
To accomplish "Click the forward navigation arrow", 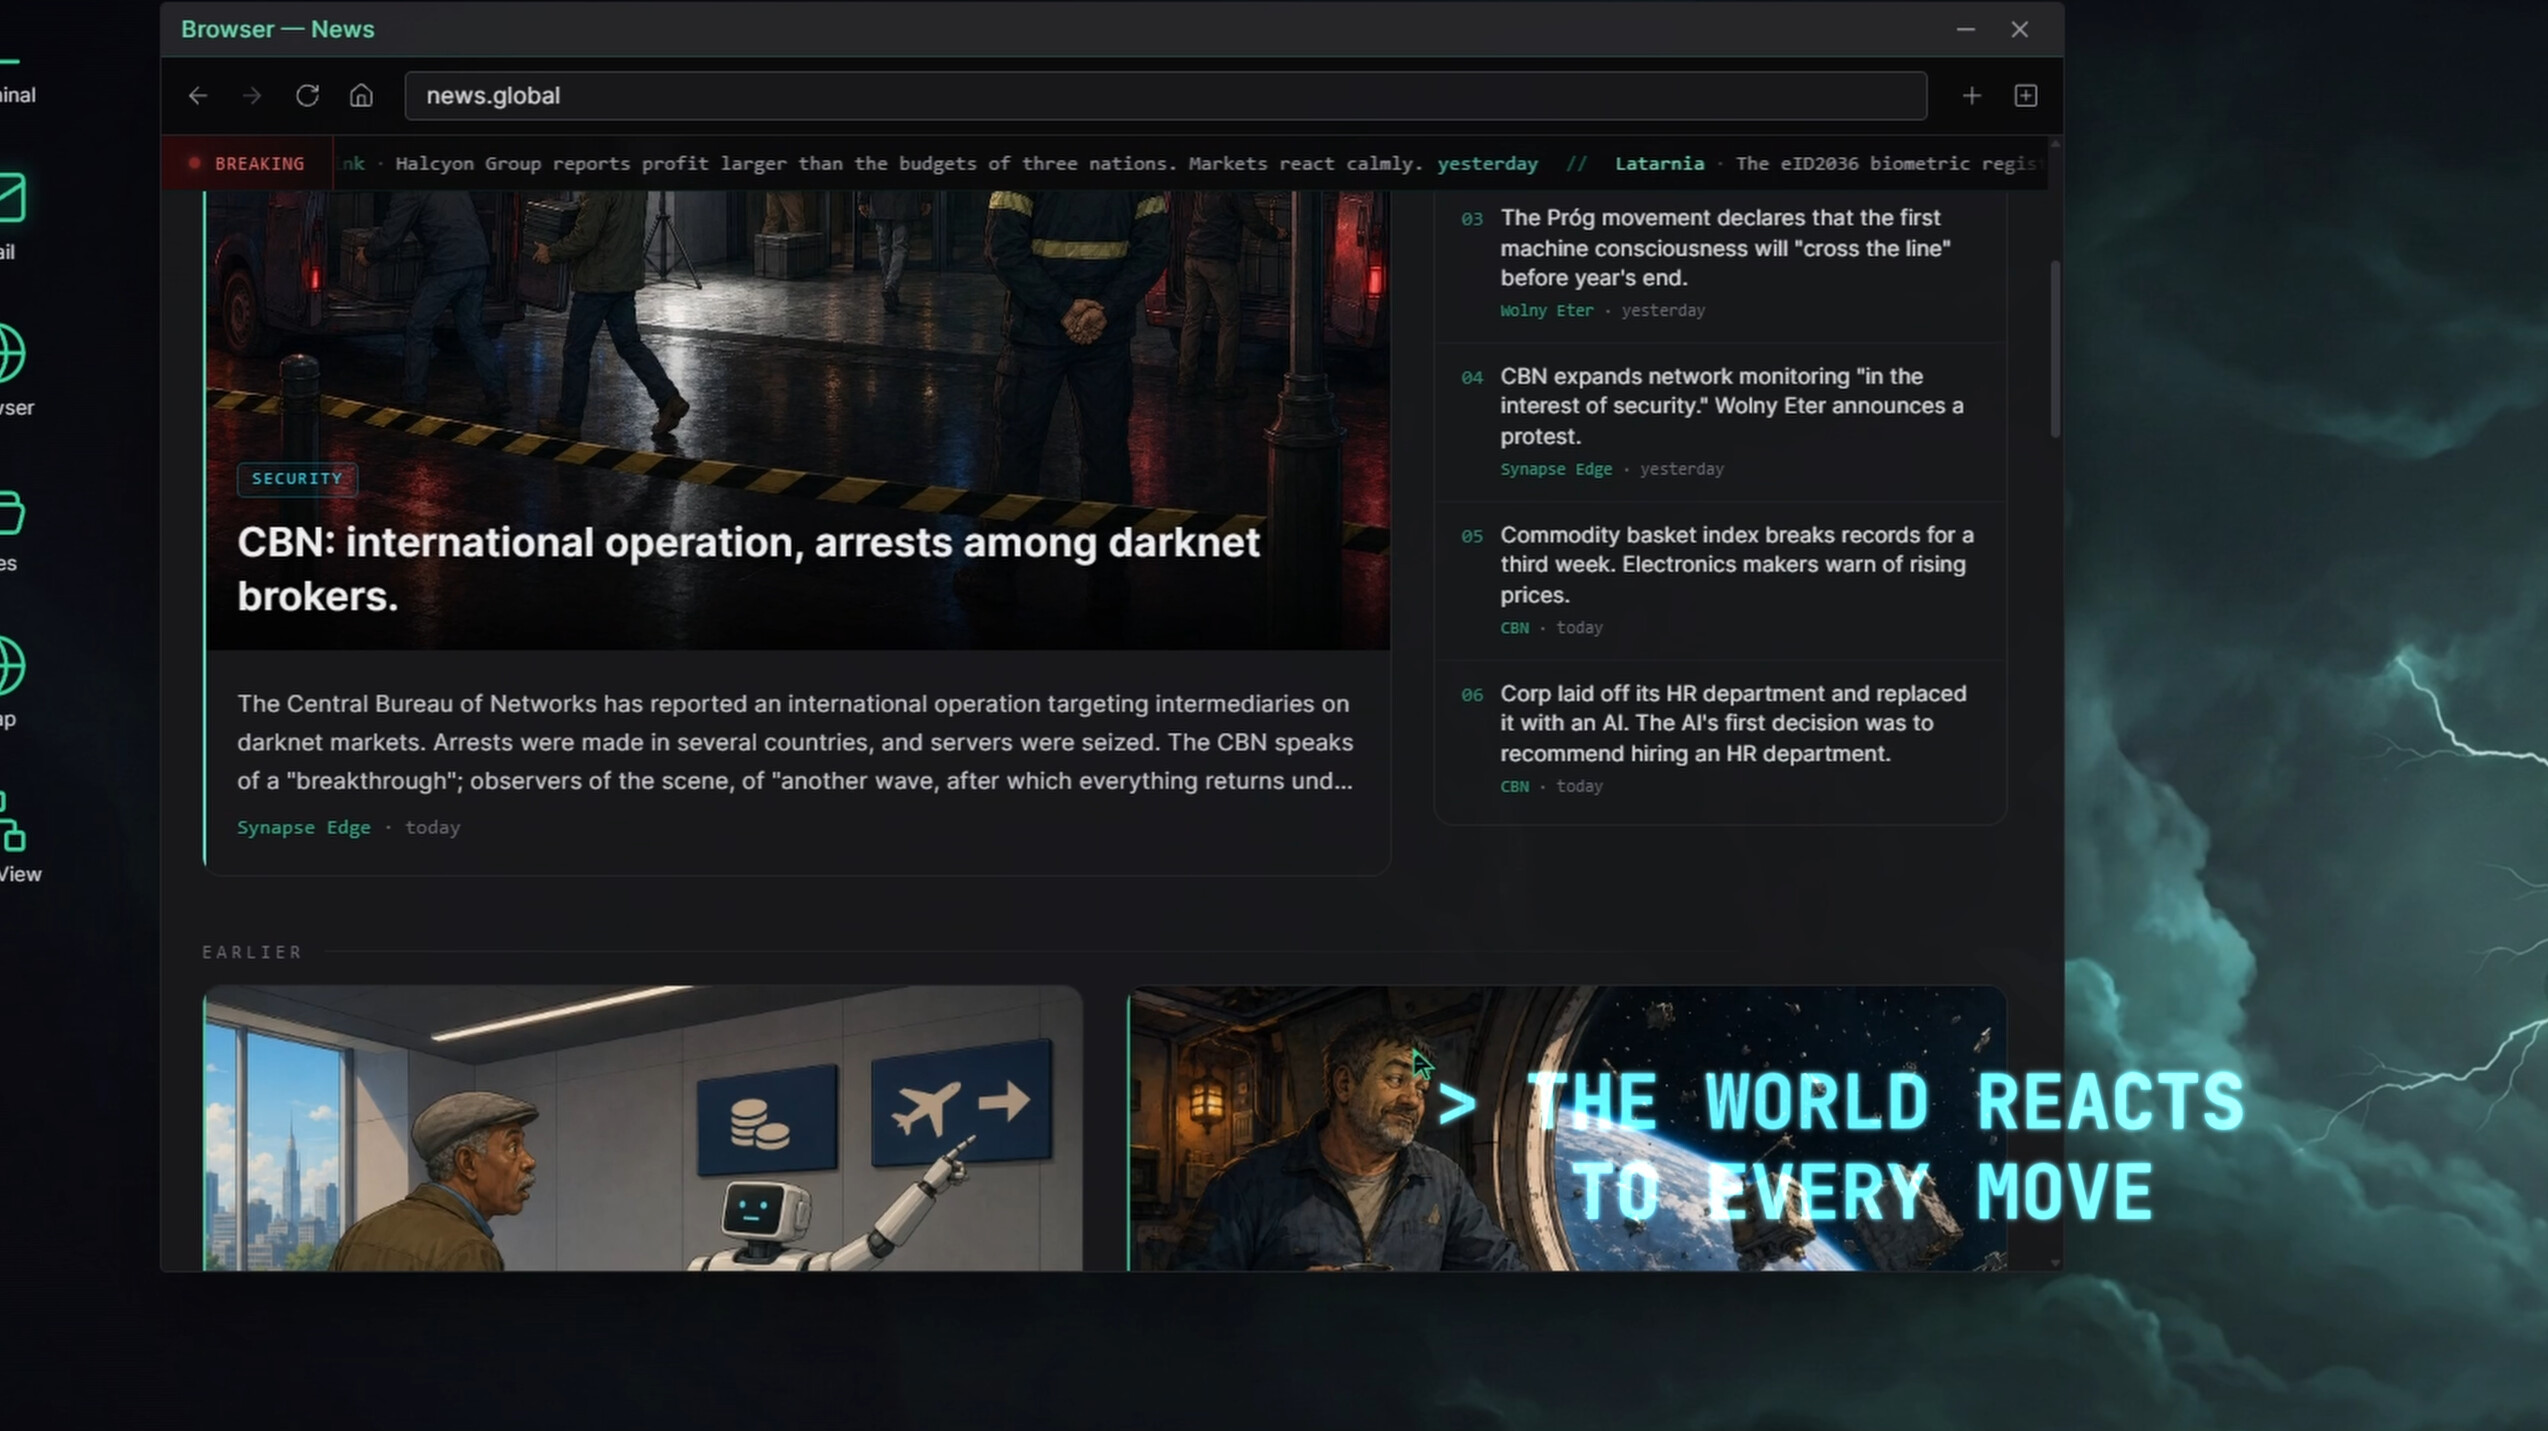I will coord(252,96).
